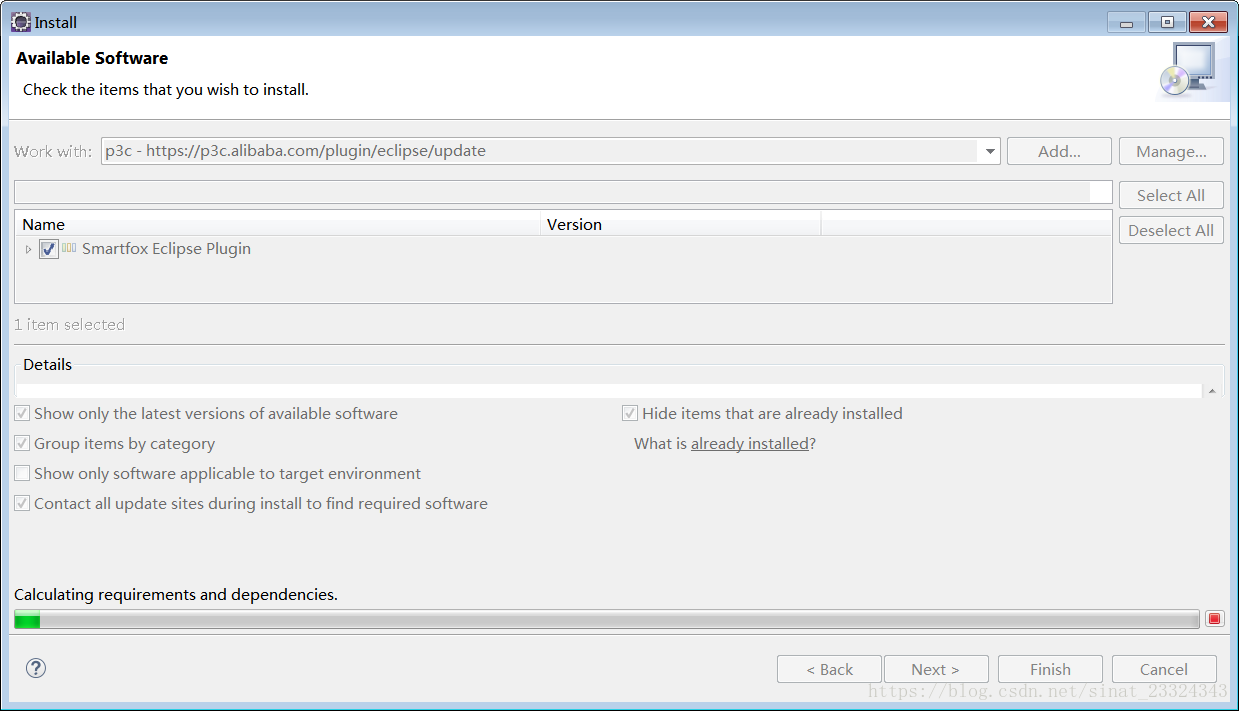Toggle Hide items that are already installed
The image size is (1239, 711).
(630, 413)
